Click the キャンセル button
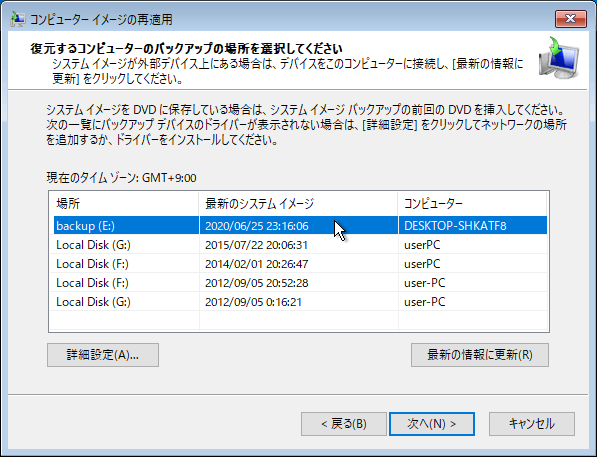The height and width of the screenshot is (457, 597). (x=532, y=424)
